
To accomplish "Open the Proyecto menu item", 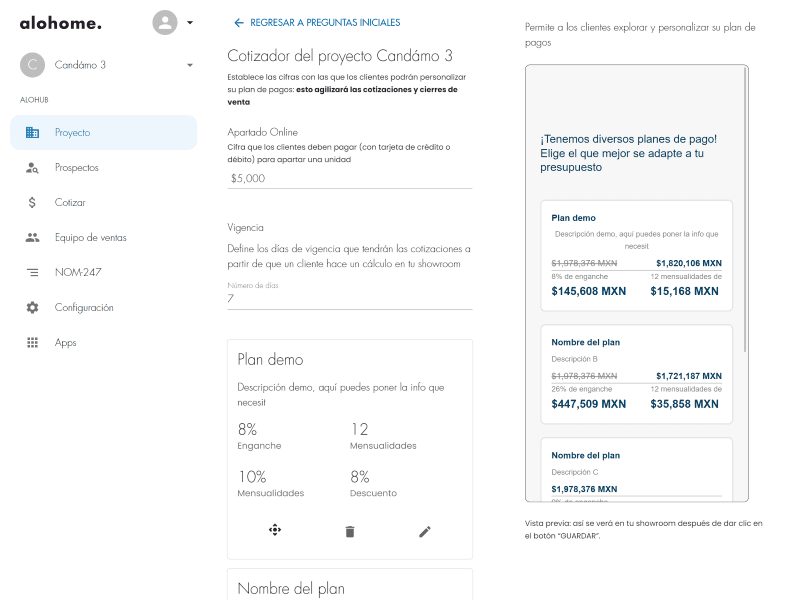I will (x=104, y=133).
